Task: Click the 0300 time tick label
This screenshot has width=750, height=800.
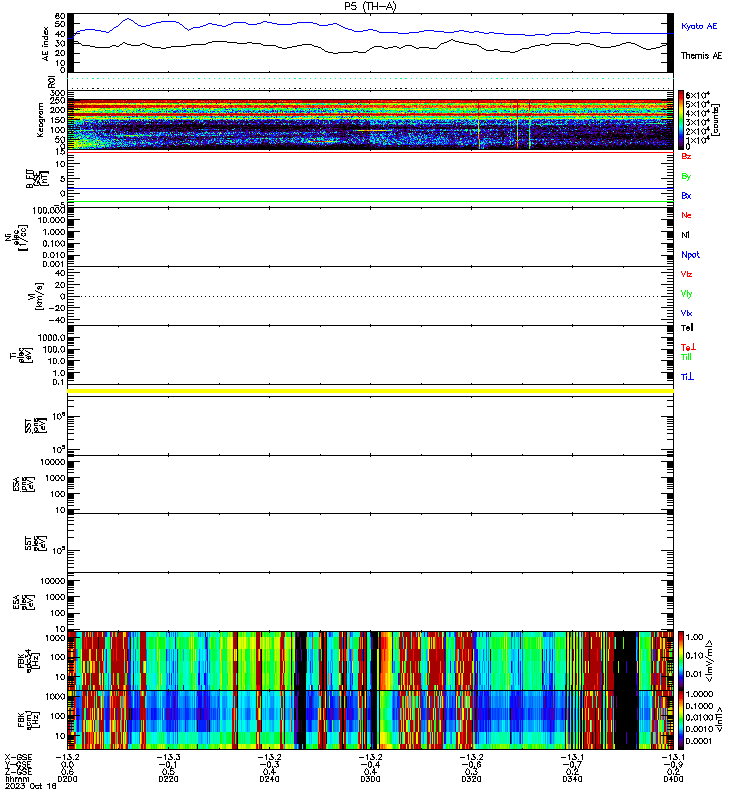Action: point(370,779)
